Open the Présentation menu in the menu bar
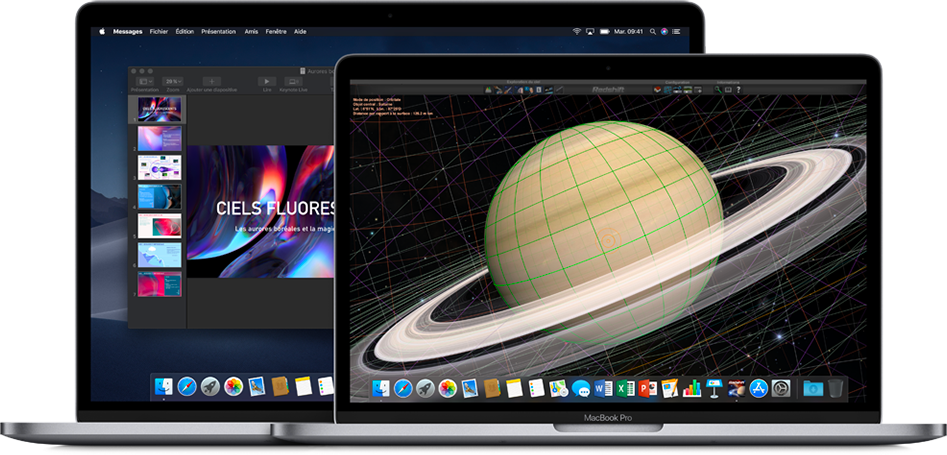The image size is (947, 455). click(x=219, y=31)
